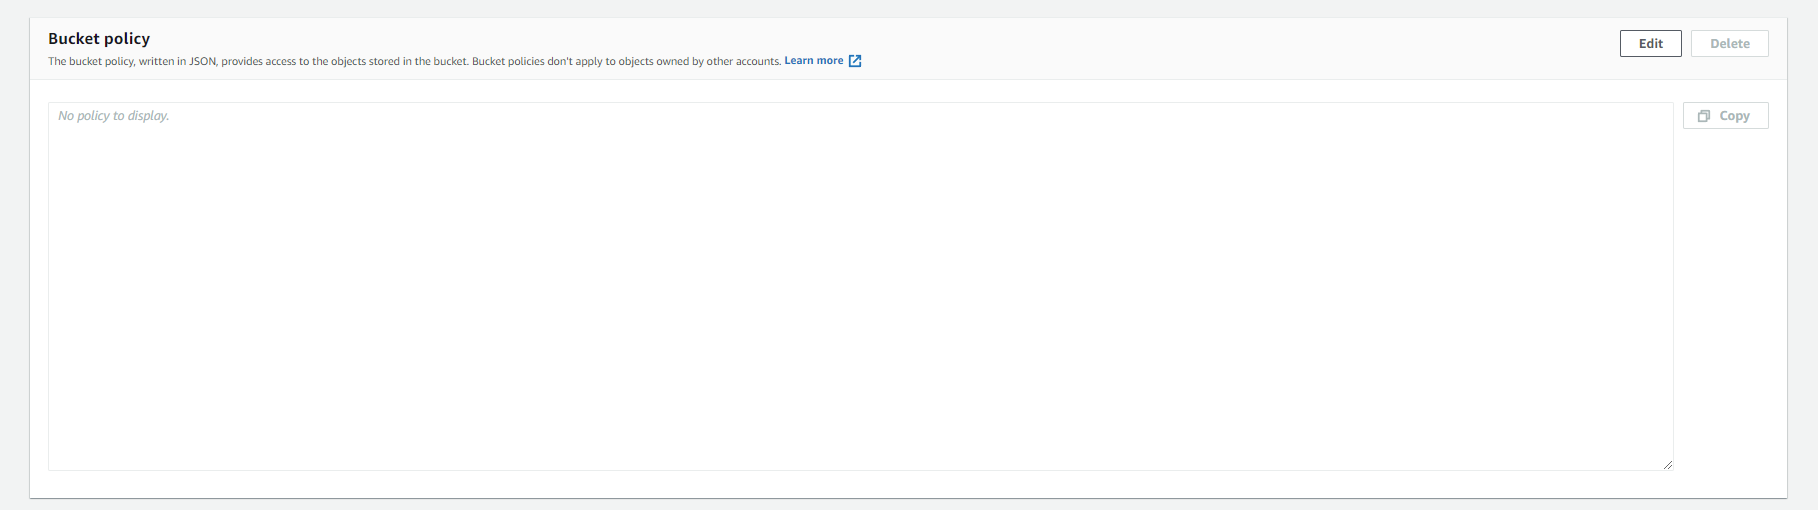
Task: Click the blank header area left of Edit
Action: 1300,44
